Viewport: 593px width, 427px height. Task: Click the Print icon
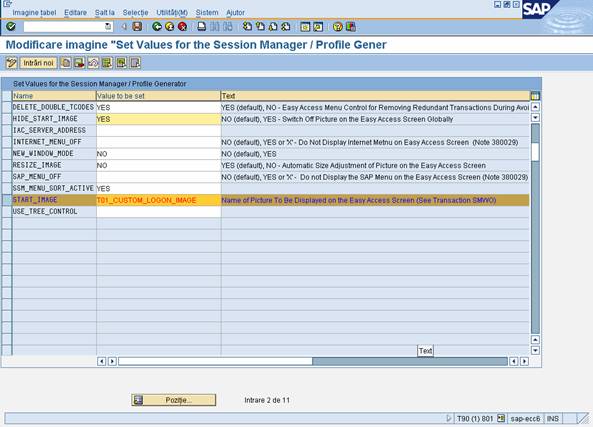click(202, 26)
